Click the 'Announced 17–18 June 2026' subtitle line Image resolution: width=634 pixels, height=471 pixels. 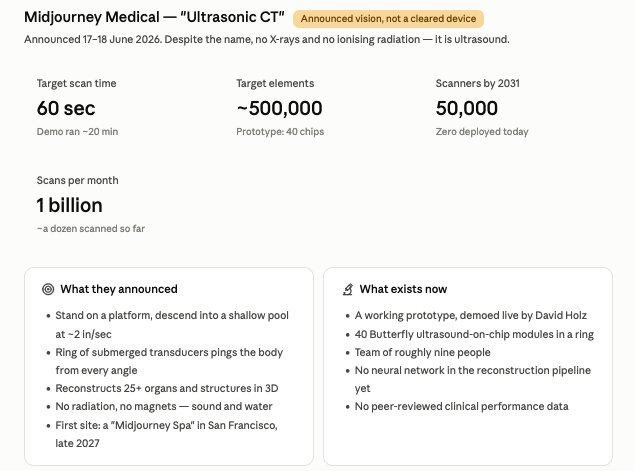(x=267, y=40)
